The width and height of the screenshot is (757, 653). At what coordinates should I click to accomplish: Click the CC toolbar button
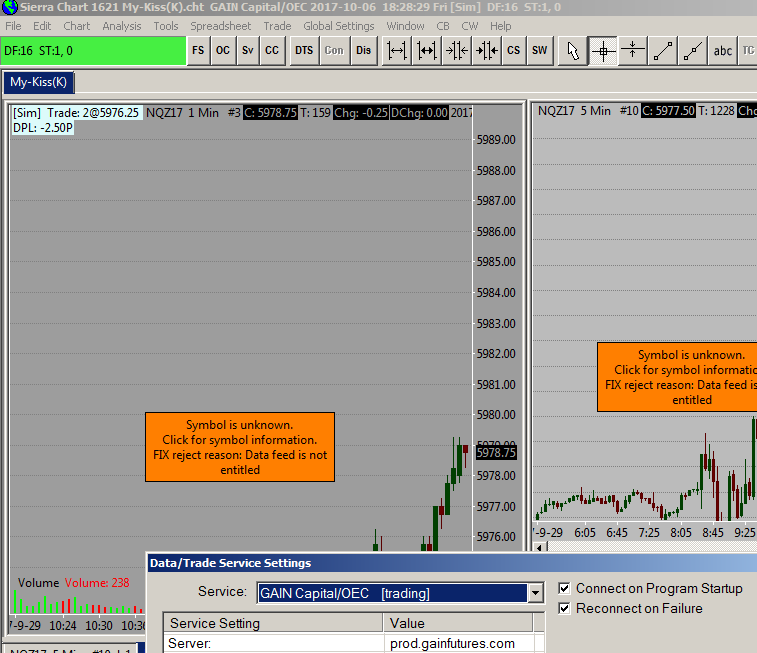pos(272,51)
